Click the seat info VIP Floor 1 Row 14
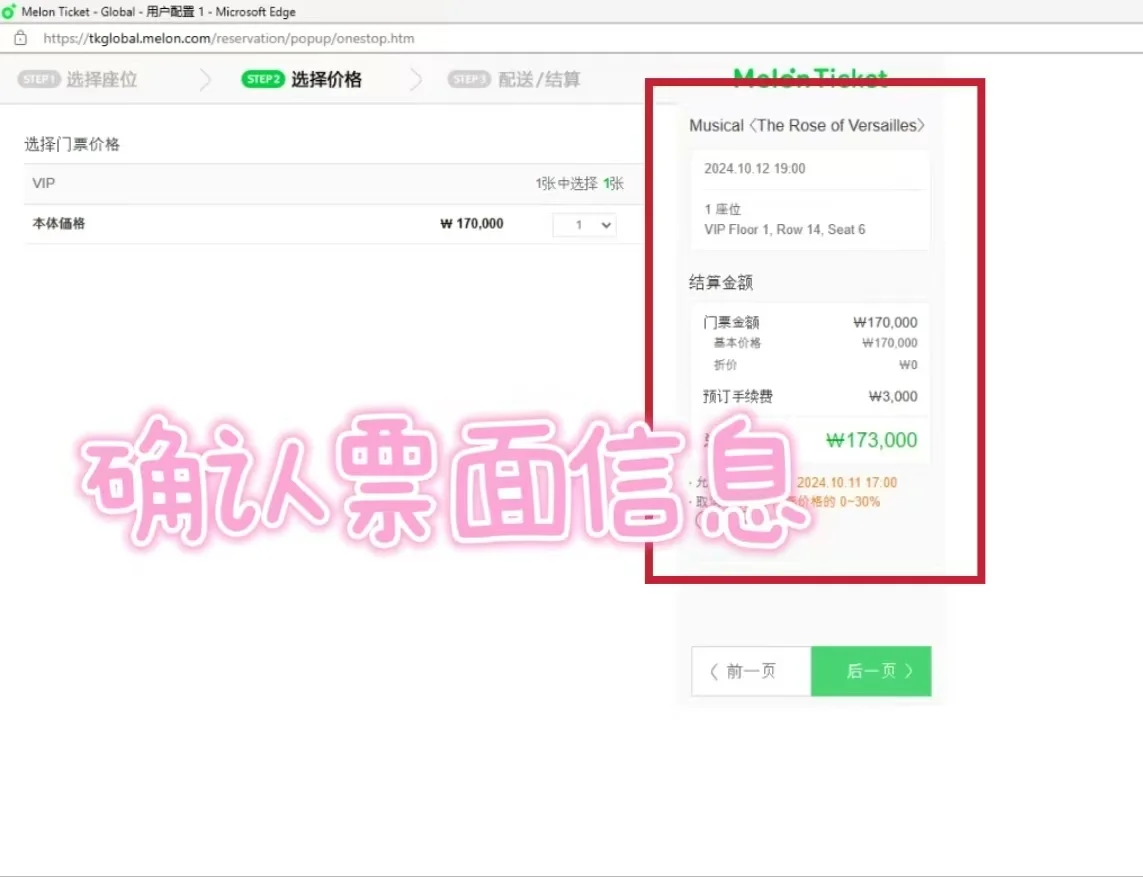 (x=787, y=228)
